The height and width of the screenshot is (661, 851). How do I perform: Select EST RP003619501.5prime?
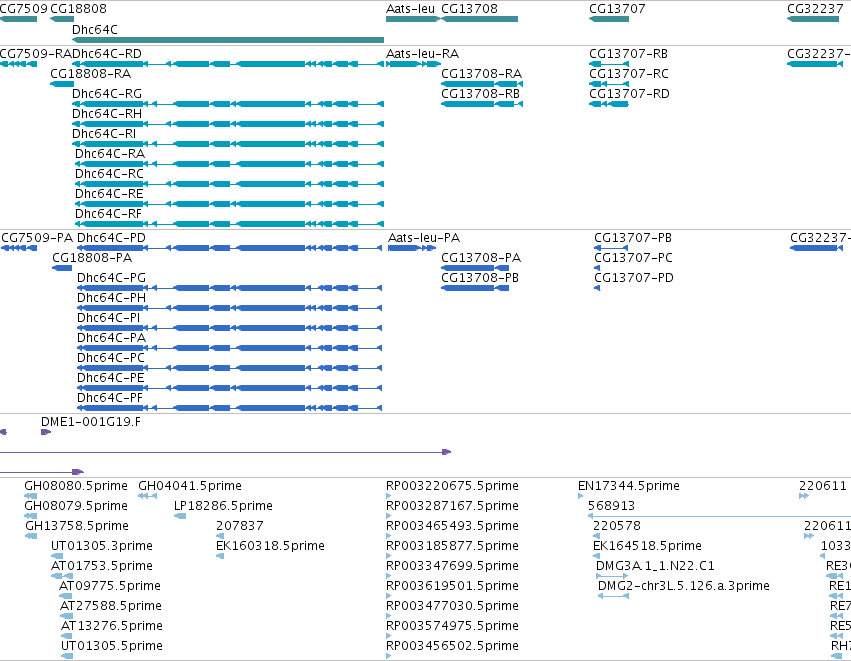[389, 596]
